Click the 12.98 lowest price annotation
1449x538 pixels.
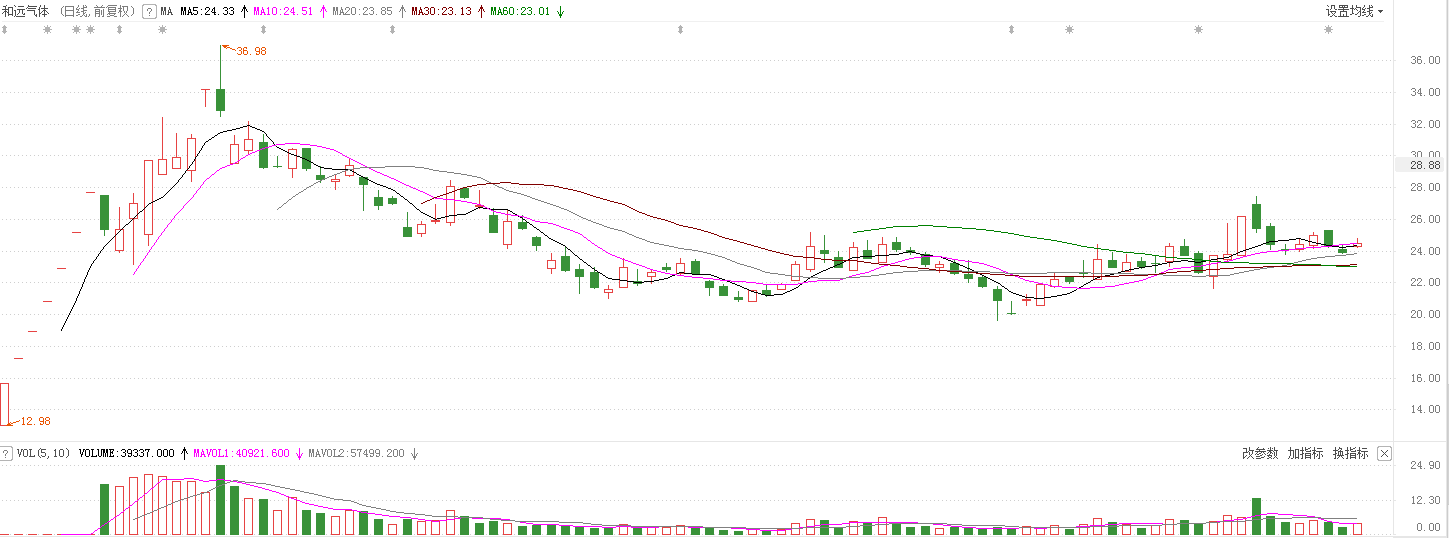pos(35,421)
